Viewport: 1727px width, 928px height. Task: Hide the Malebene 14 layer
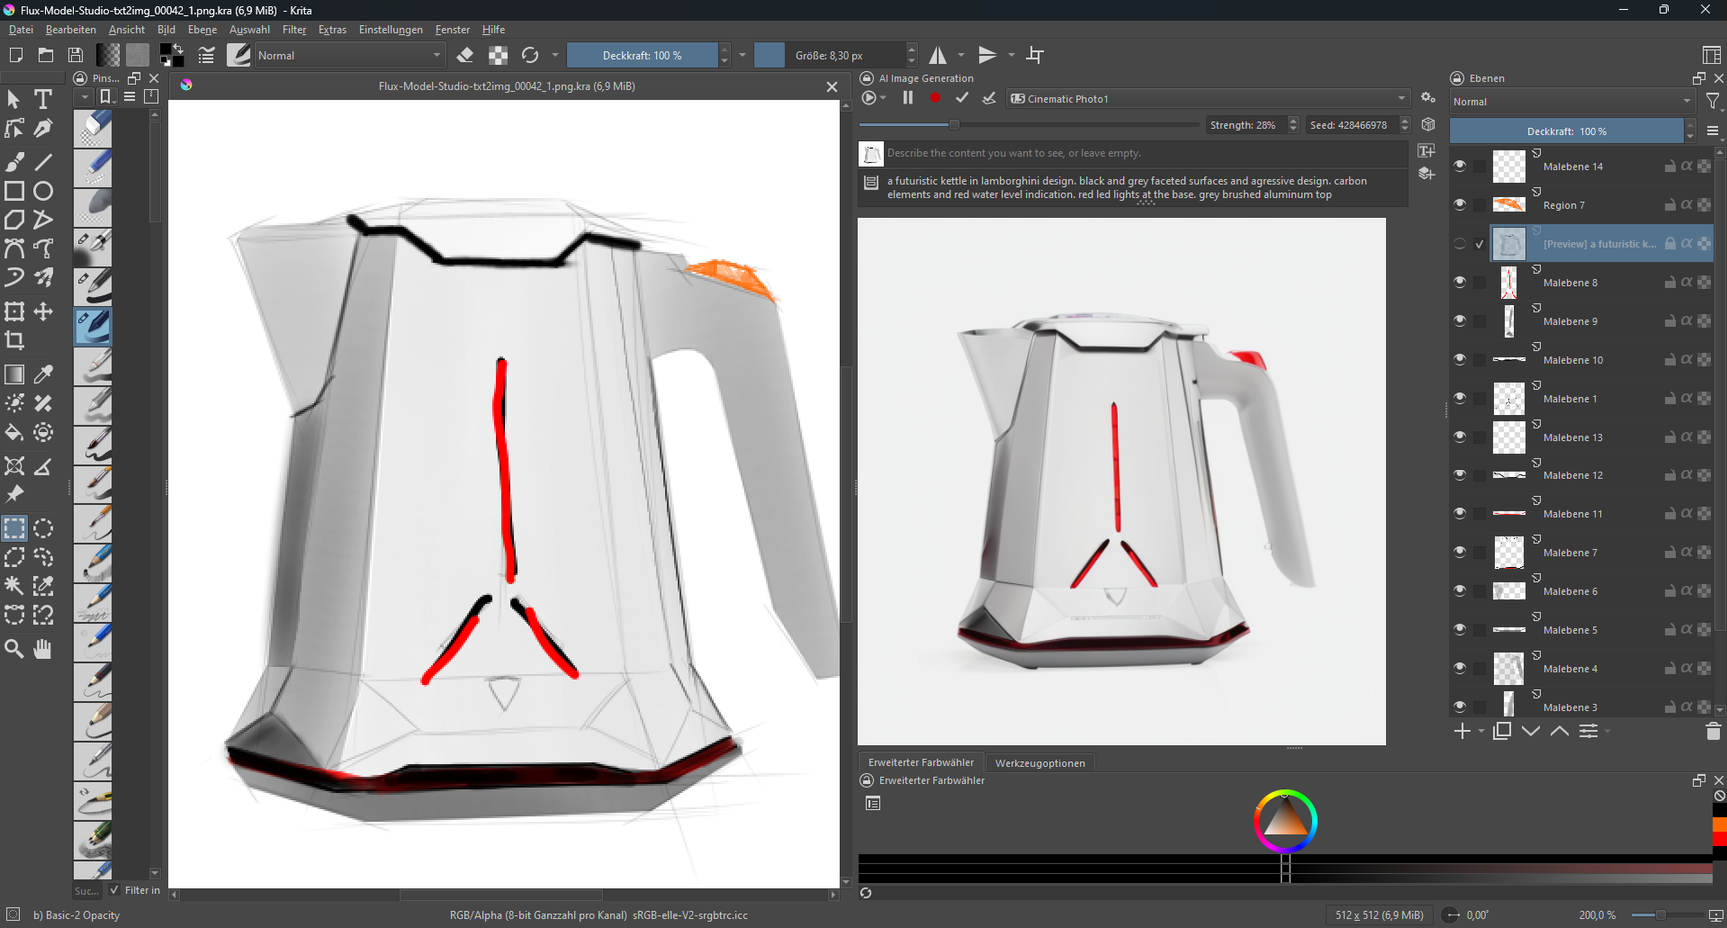[x=1460, y=166]
